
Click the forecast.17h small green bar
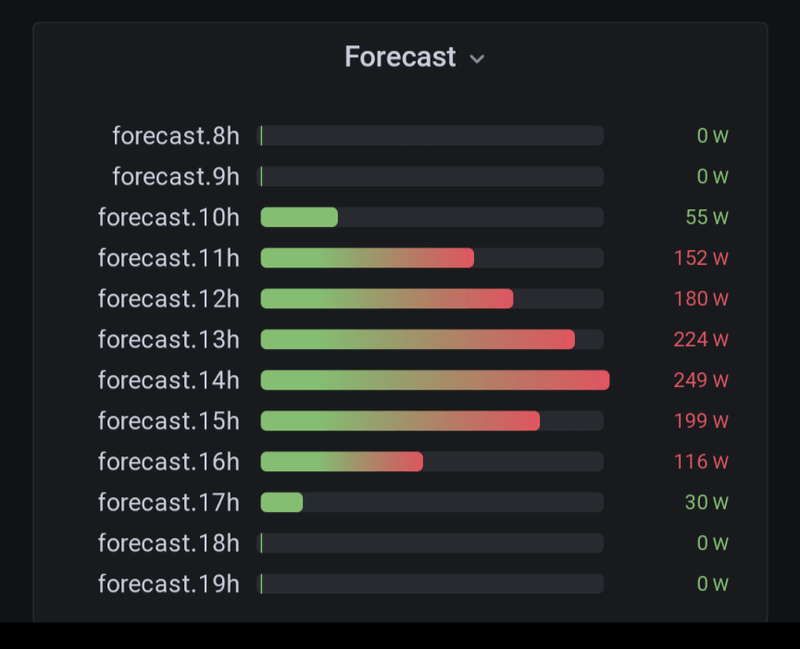point(281,502)
